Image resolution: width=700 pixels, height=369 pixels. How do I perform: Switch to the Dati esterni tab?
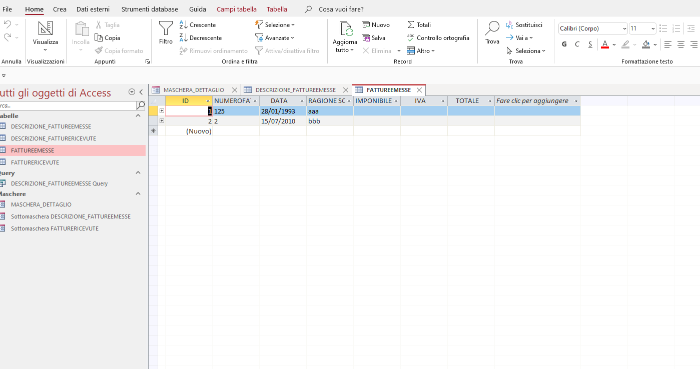tap(93, 9)
